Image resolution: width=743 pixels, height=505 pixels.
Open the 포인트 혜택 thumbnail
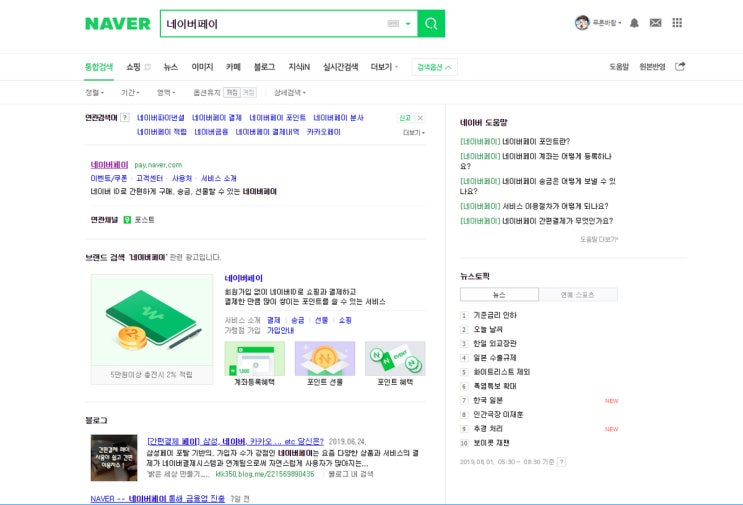395,359
